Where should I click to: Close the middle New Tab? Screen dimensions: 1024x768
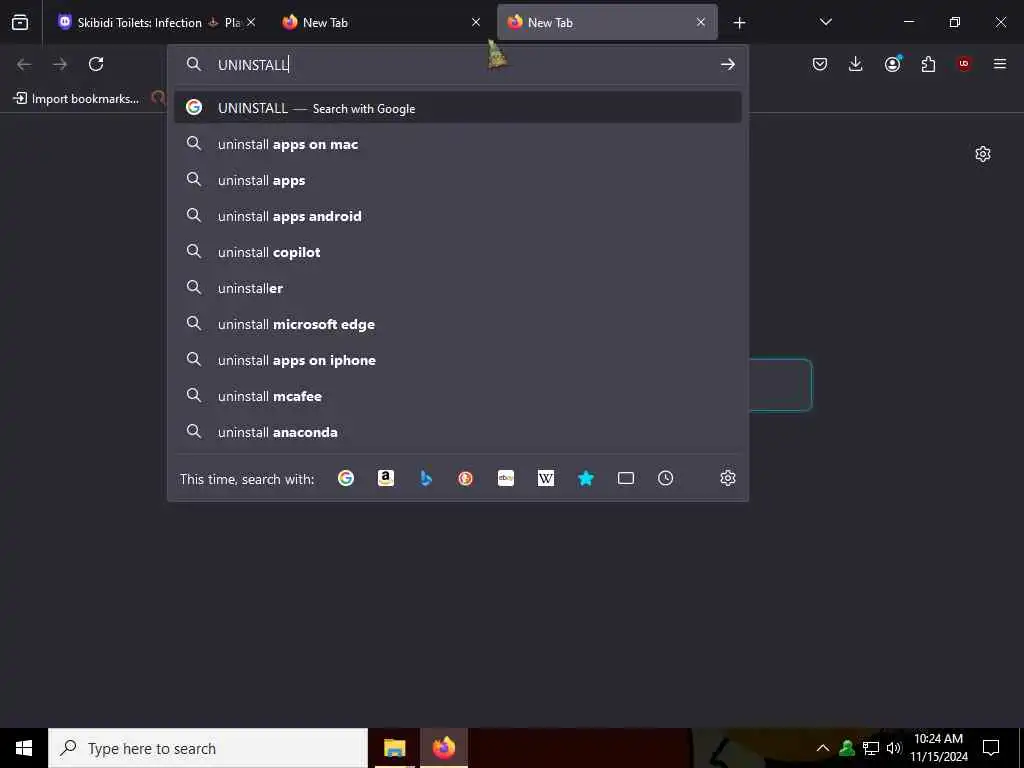pos(476,23)
